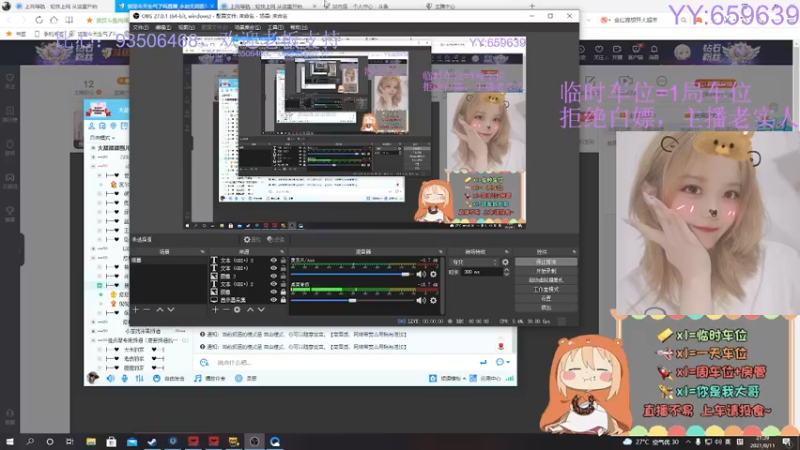Click YY speaker volume icon at bottom
Image resolution: width=800 pixels, height=450 pixels.
coord(111,378)
